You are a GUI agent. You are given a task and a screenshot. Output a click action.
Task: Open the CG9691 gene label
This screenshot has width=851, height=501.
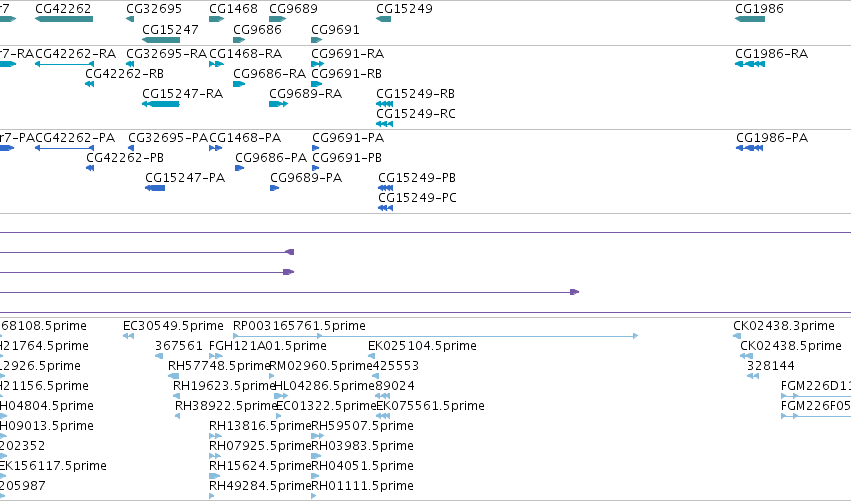click(335, 29)
